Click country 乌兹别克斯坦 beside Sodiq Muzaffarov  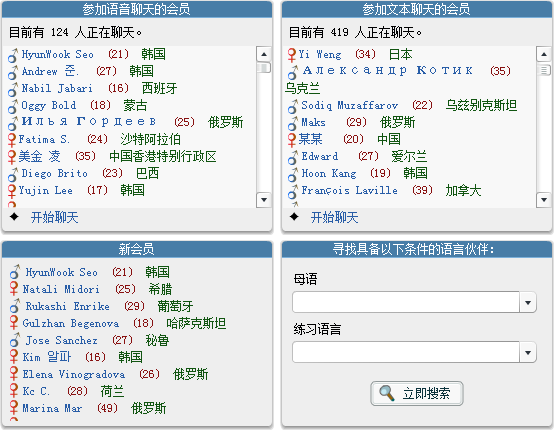pos(481,106)
